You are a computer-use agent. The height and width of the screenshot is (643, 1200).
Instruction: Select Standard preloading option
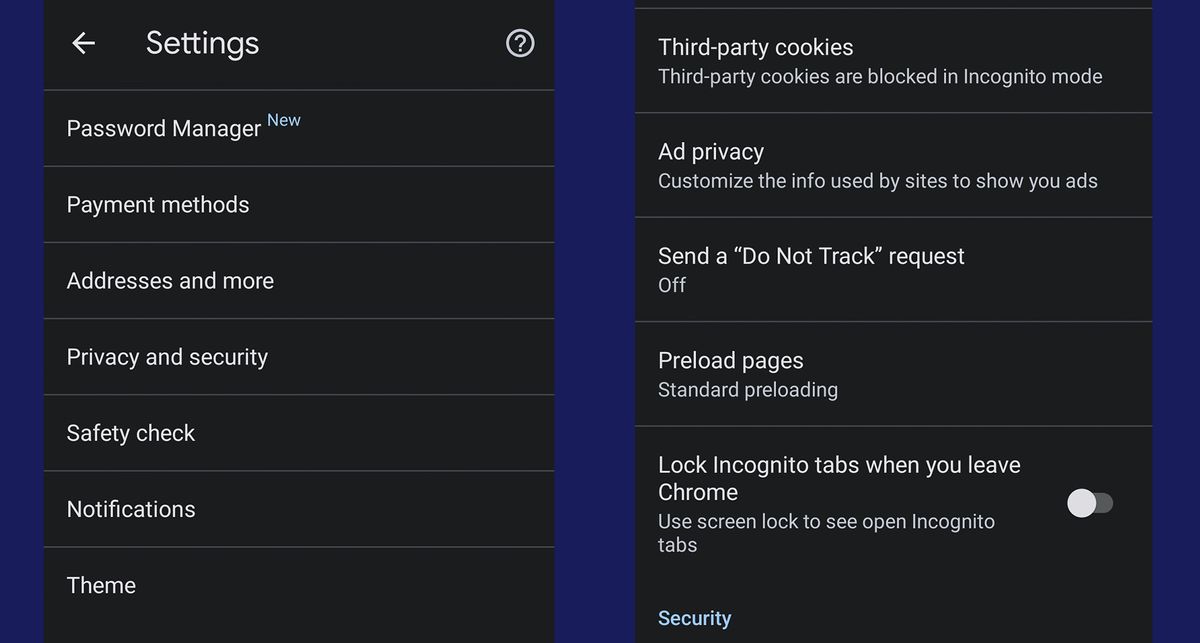click(x=748, y=390)
